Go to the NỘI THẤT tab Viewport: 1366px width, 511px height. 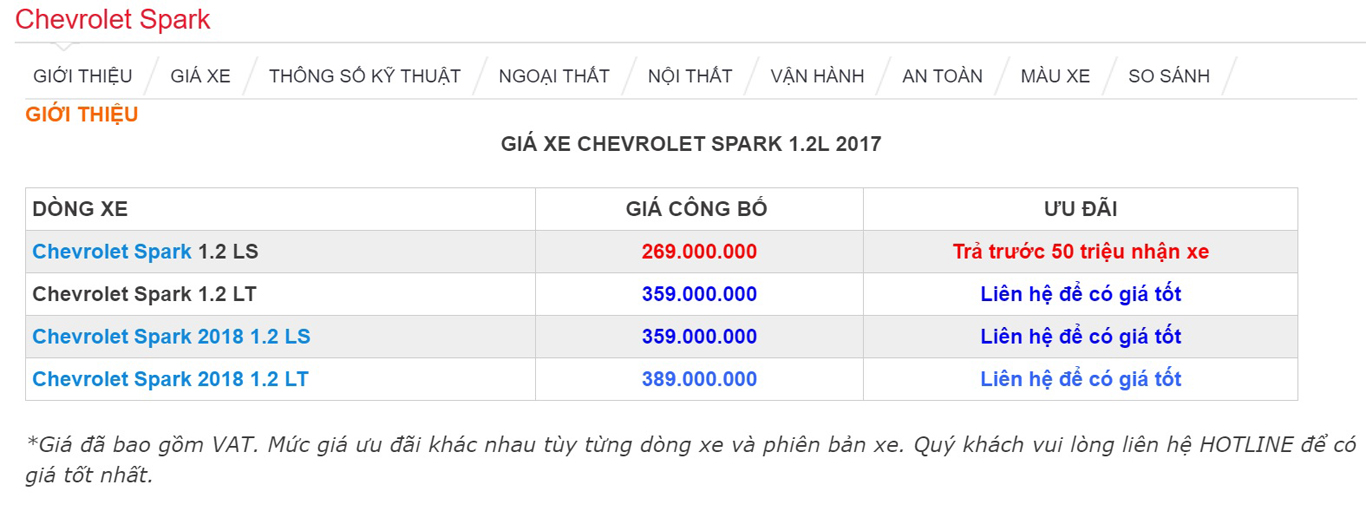click(689, 76)
